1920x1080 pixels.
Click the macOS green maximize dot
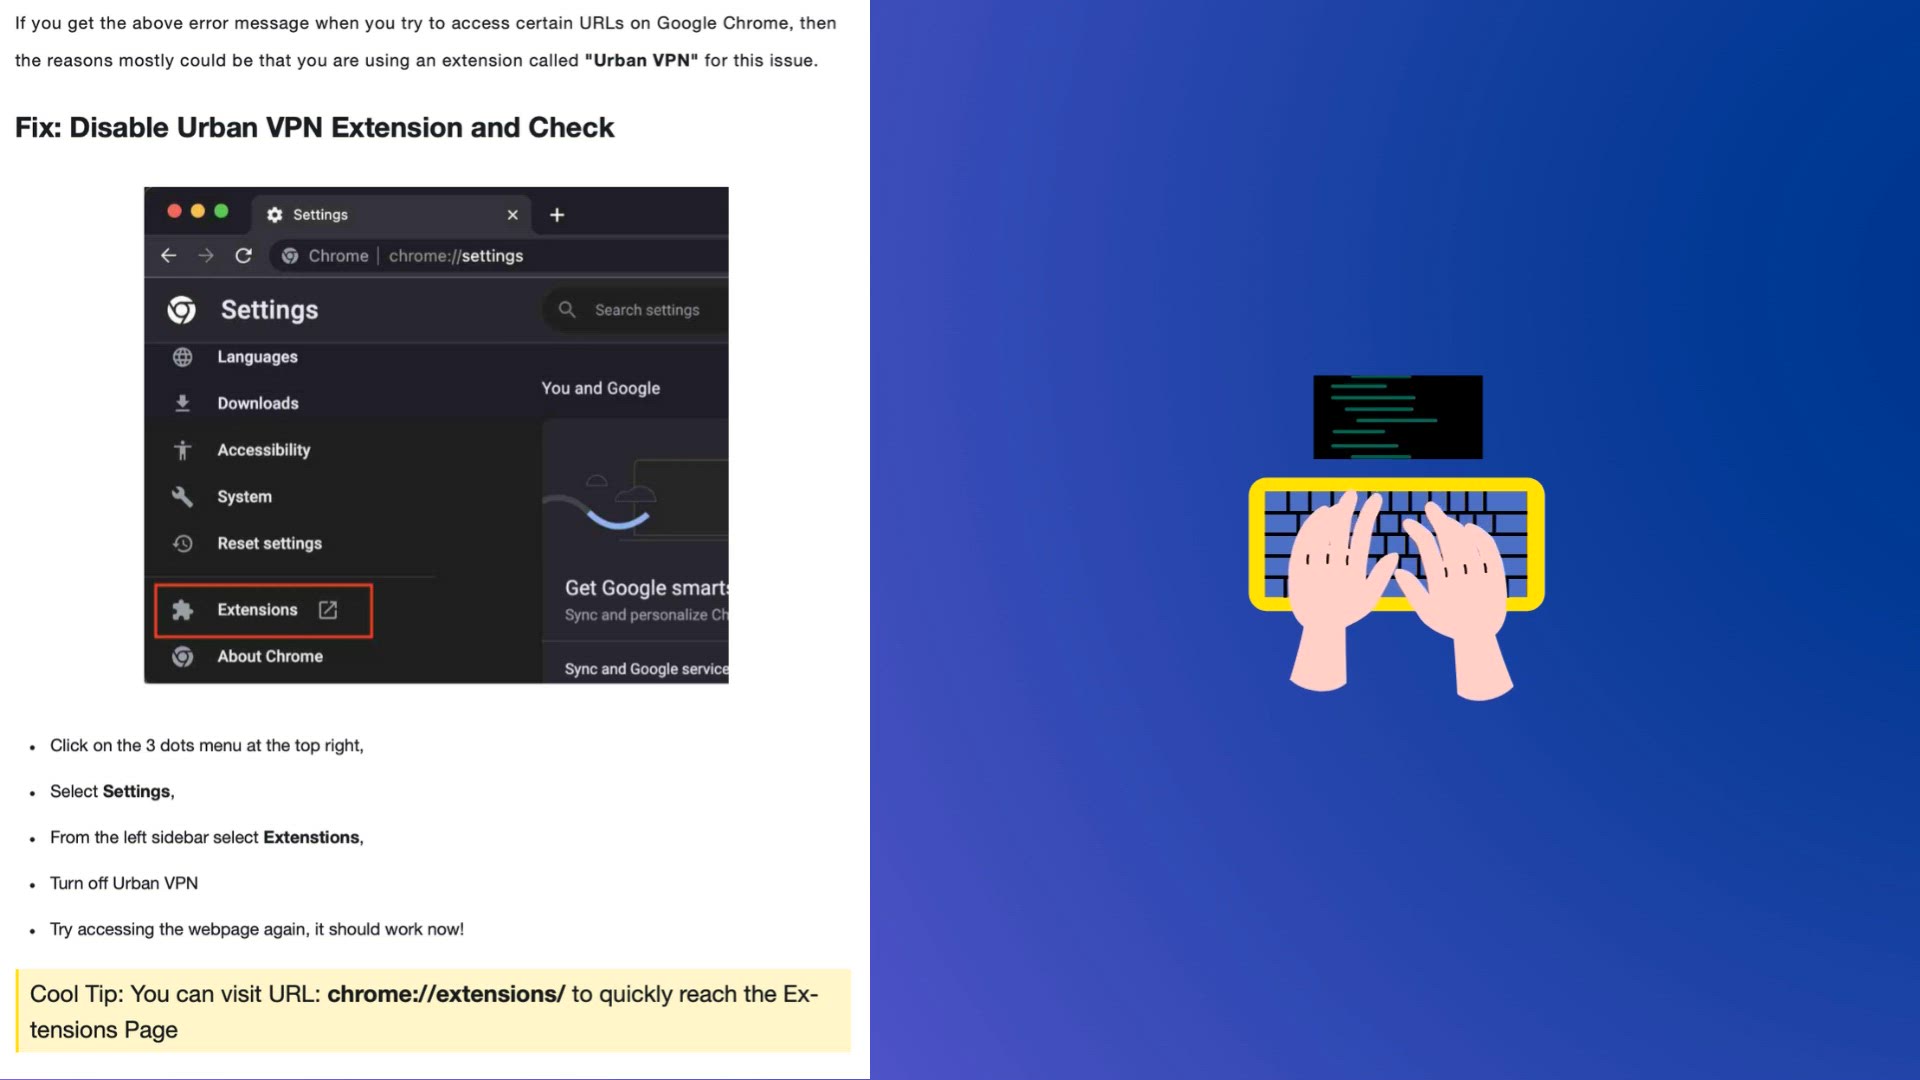pos(222,211)
